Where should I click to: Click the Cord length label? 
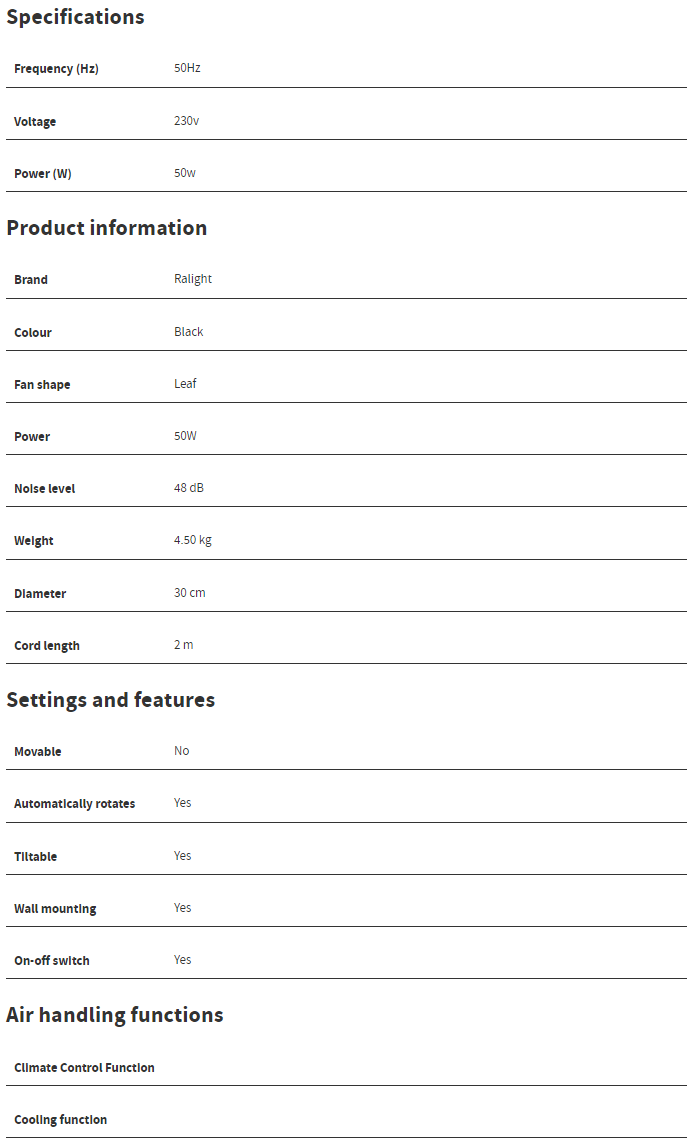point(47,646)
